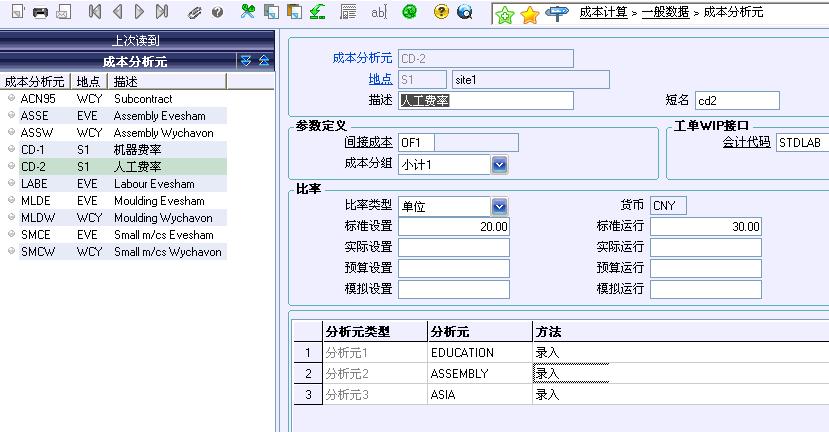Collapse list with double up arrow
The image size is (829, 432).
click(264, 61)
